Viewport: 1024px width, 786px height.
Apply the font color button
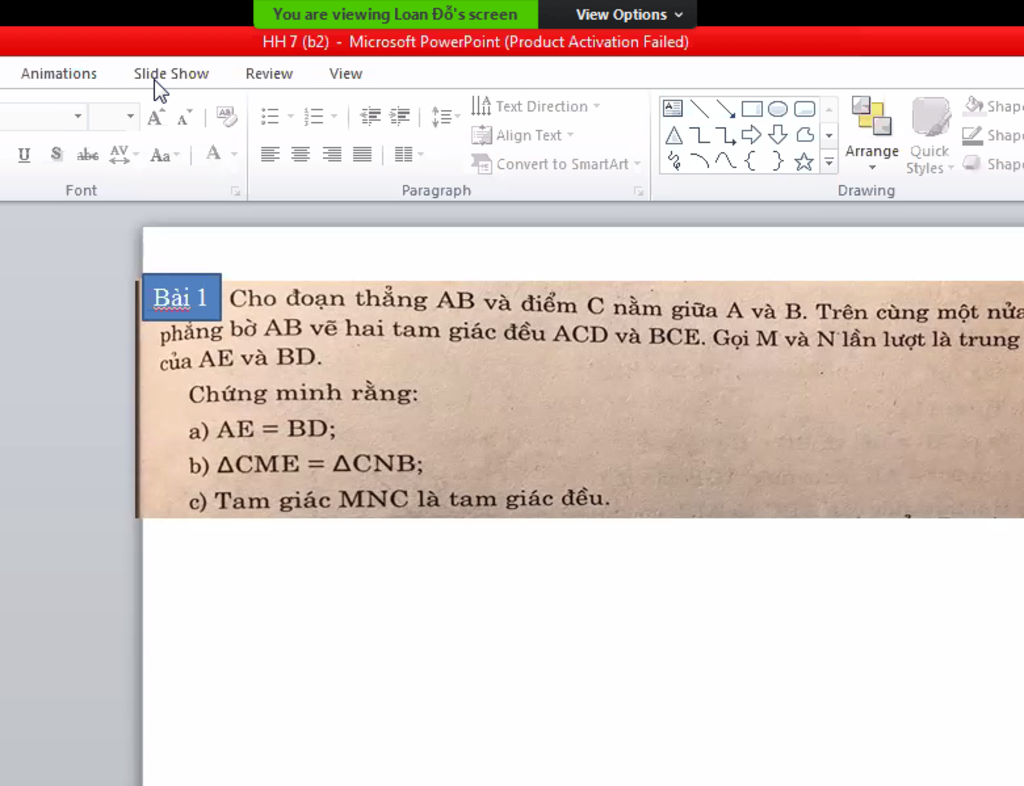coord(214,153)
